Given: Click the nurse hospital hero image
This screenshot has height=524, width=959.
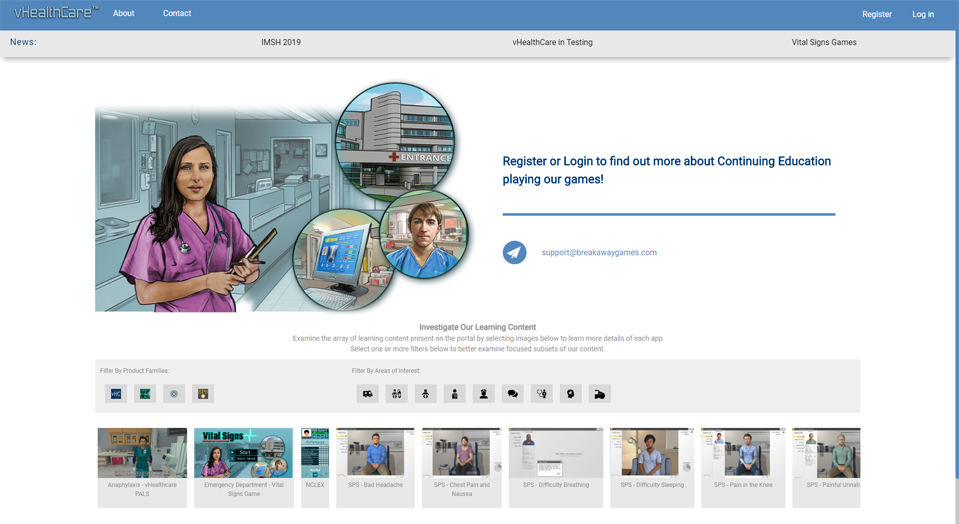Looking at the screenshot, I should [x=281, y=197].
